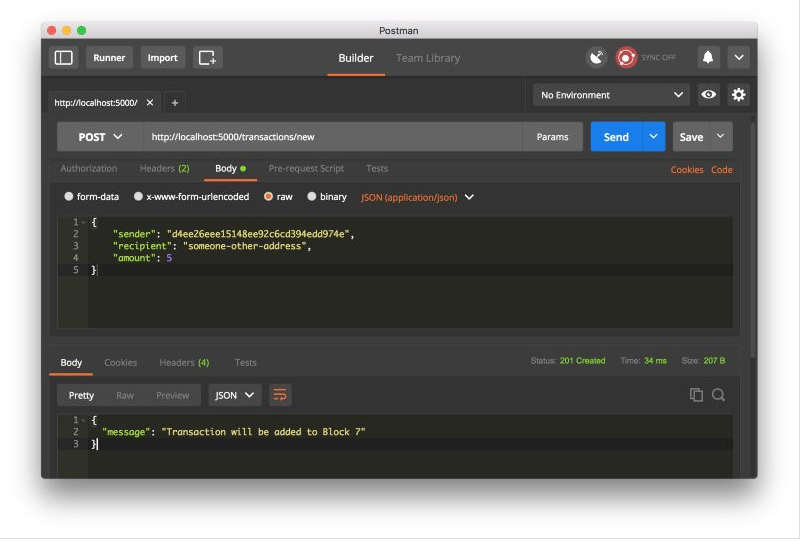Open the request Headers (2) tab
803x544 pixels.
pos(164,169)
